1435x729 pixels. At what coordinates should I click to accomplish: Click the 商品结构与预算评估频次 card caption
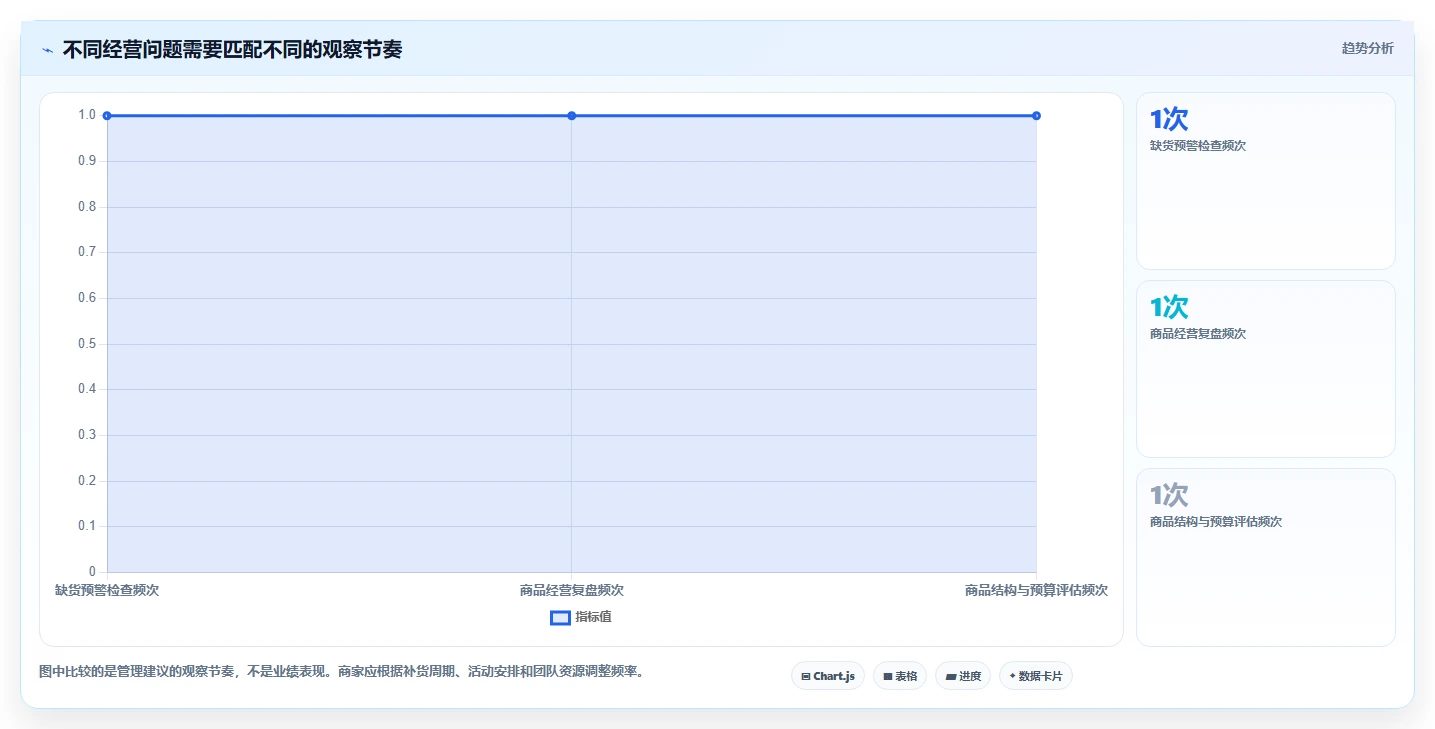click(x=1216, y=522)
